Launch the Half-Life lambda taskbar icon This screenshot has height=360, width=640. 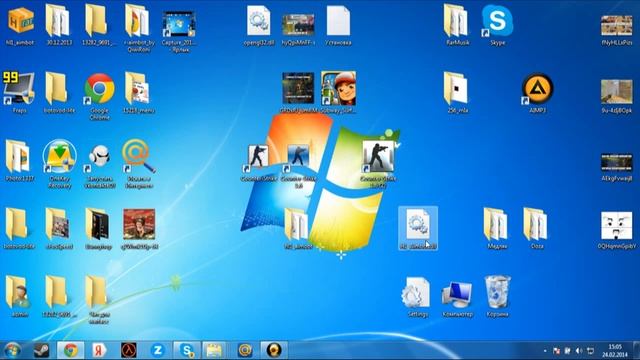pos(129,351)
